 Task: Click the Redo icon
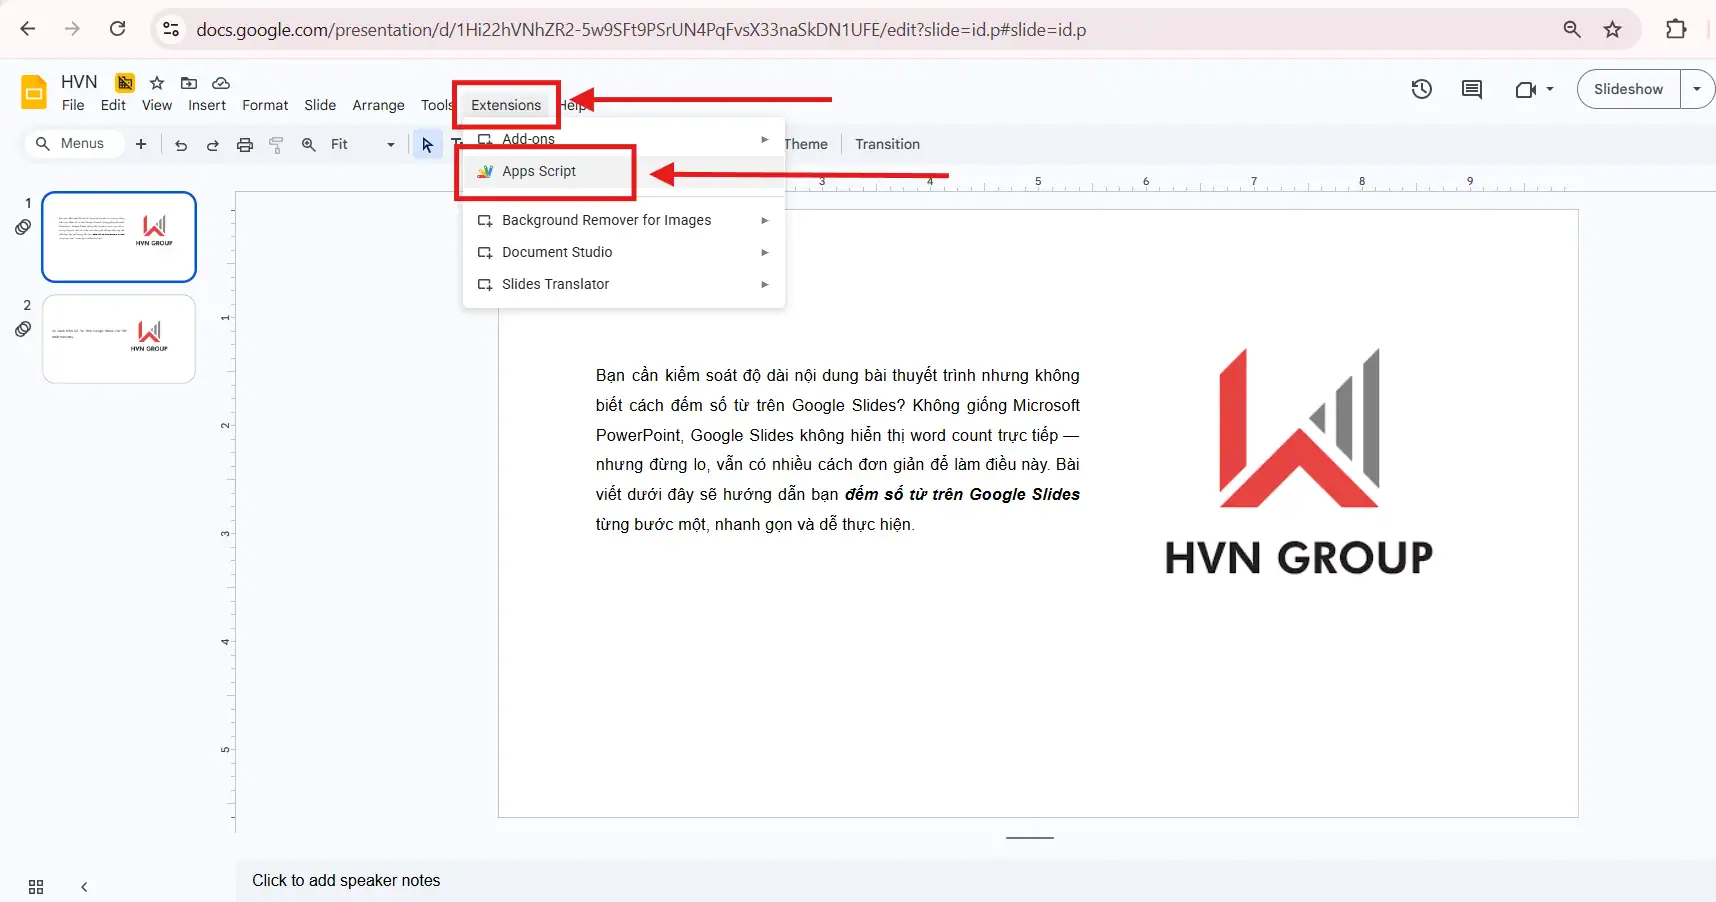[x=212, y=144]
